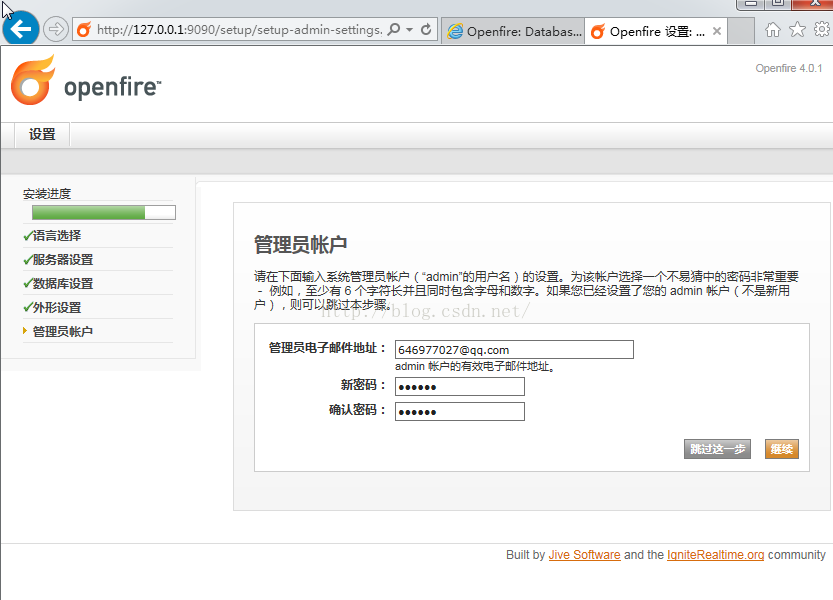Image resolution: width=833 pixels, height=600 pixels.
Task: Click the 管理员电子邮件地址 input field
Action: pos(514,350)
